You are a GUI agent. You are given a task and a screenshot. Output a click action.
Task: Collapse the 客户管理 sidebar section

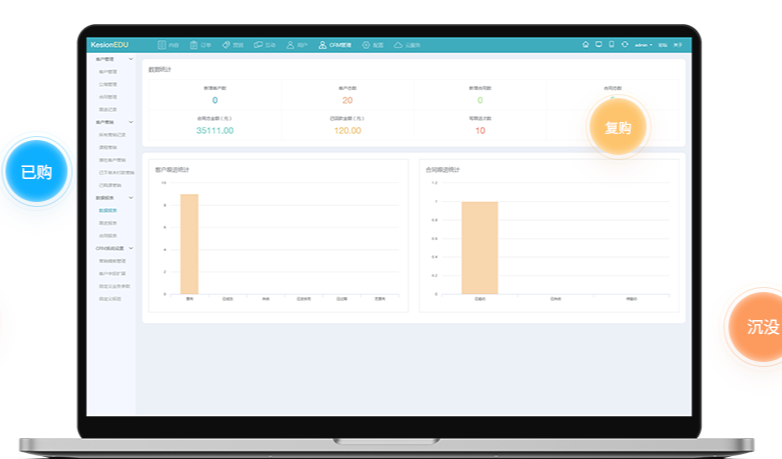tap(130, 60)
